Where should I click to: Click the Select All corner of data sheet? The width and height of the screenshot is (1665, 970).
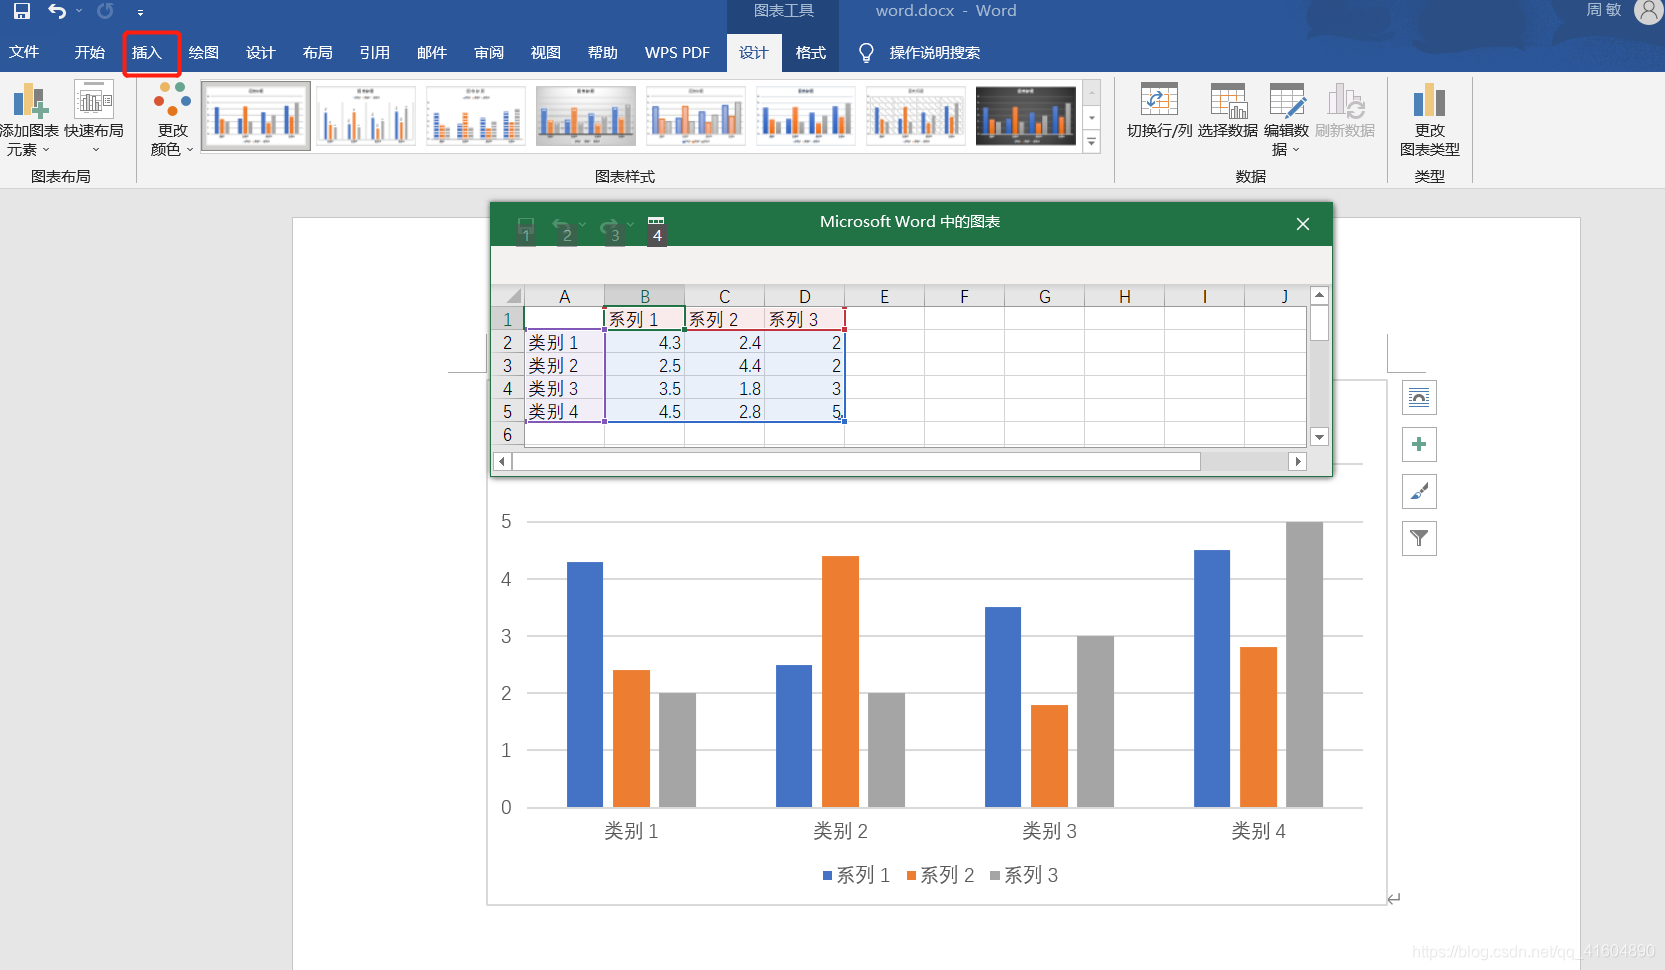coord(508,296)
